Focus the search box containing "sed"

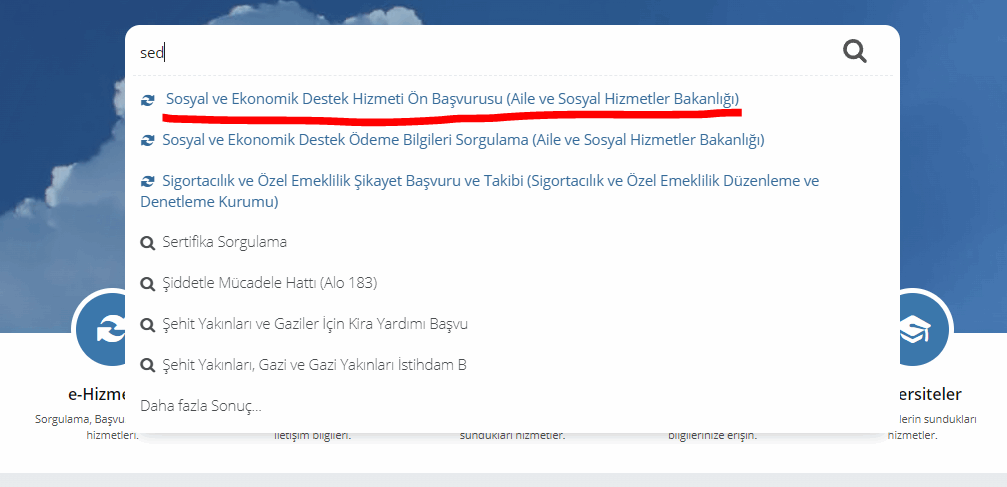[x=480, y=52]
